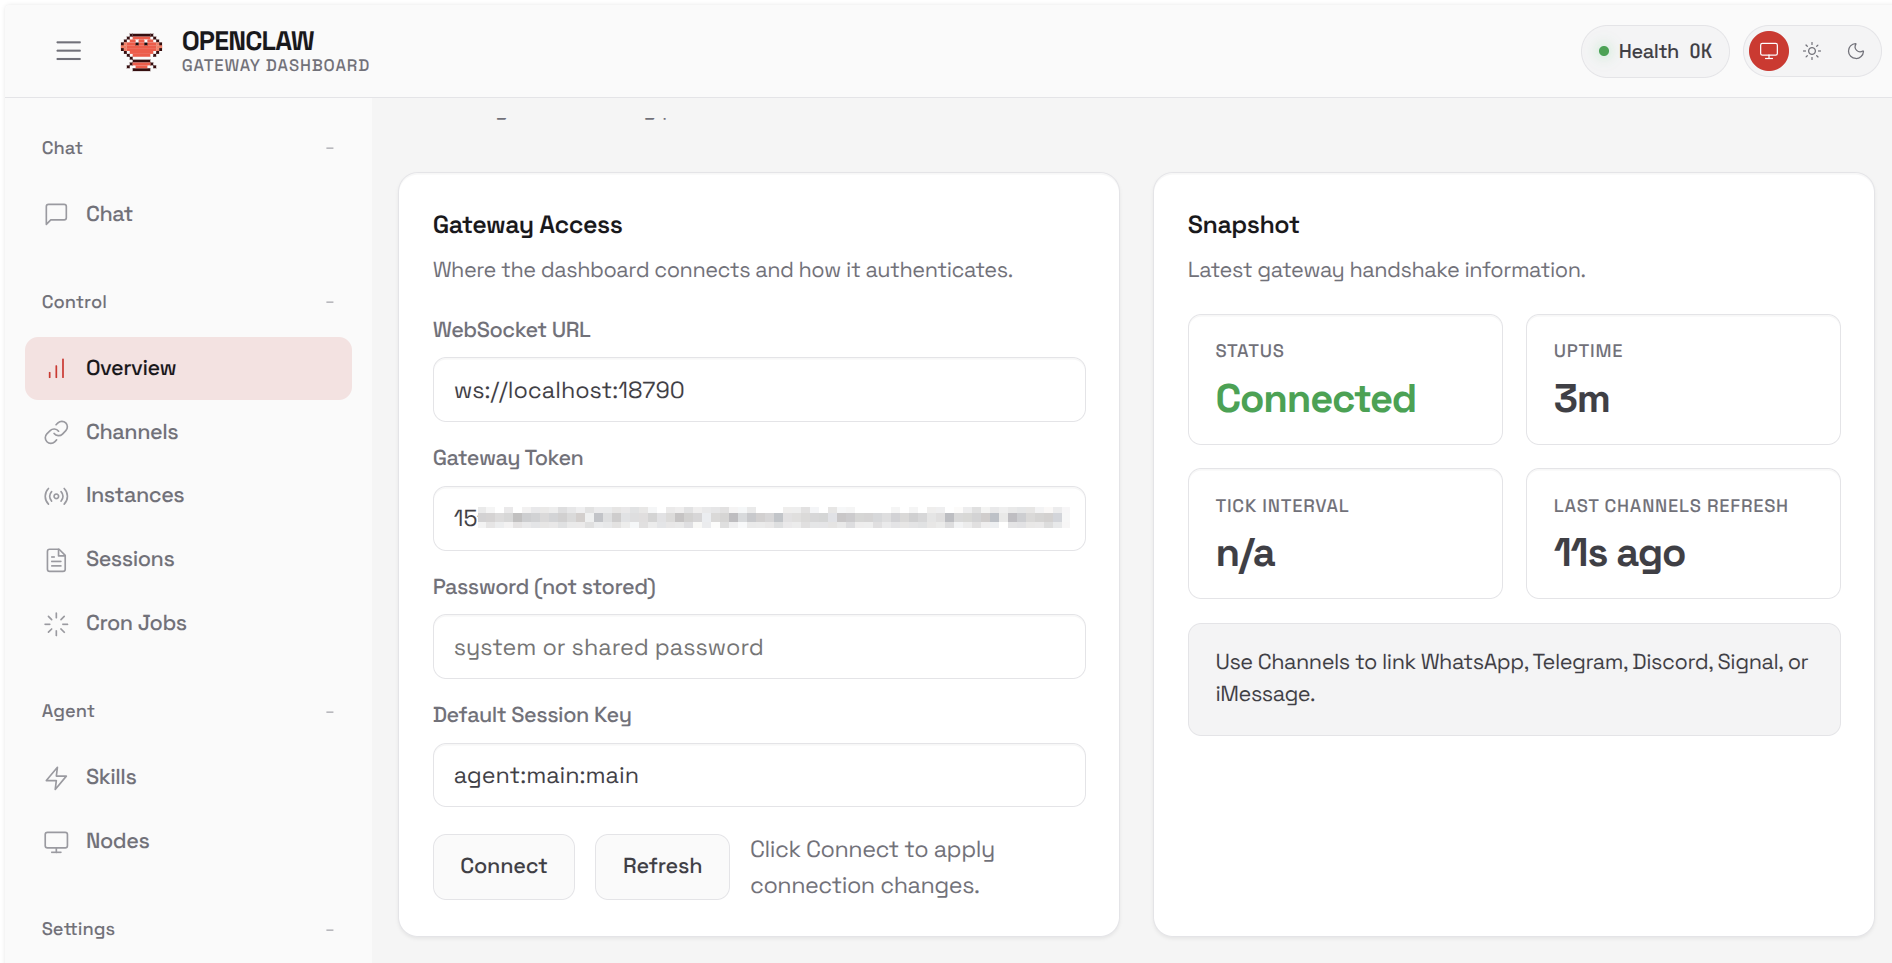
Task: Click the Skills lightning bolt icon
Action: (56, 778)
